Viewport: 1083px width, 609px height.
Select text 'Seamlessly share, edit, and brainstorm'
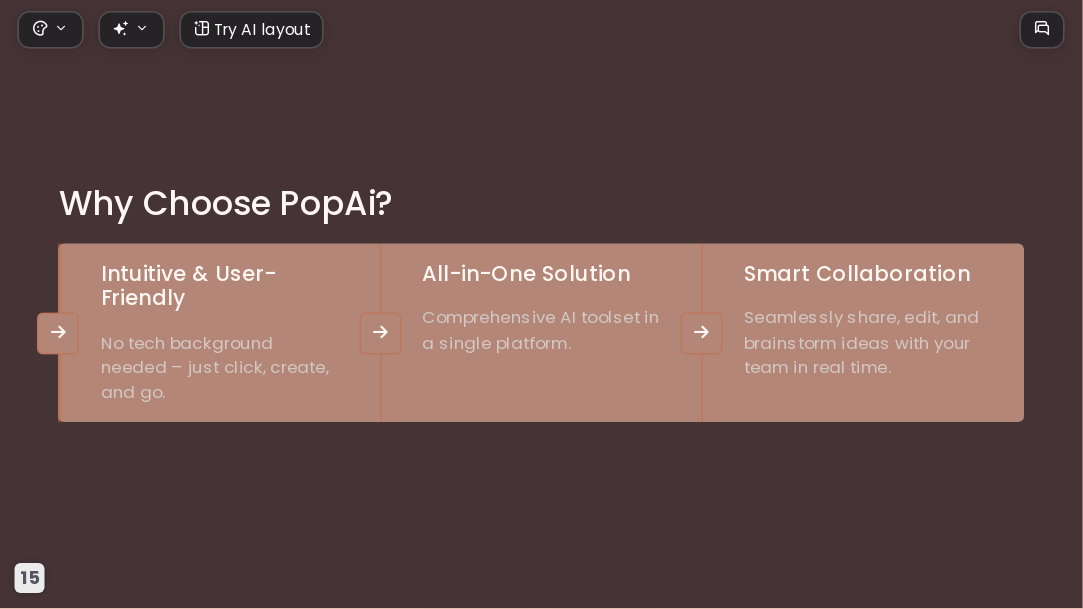[x=861, y=330]
